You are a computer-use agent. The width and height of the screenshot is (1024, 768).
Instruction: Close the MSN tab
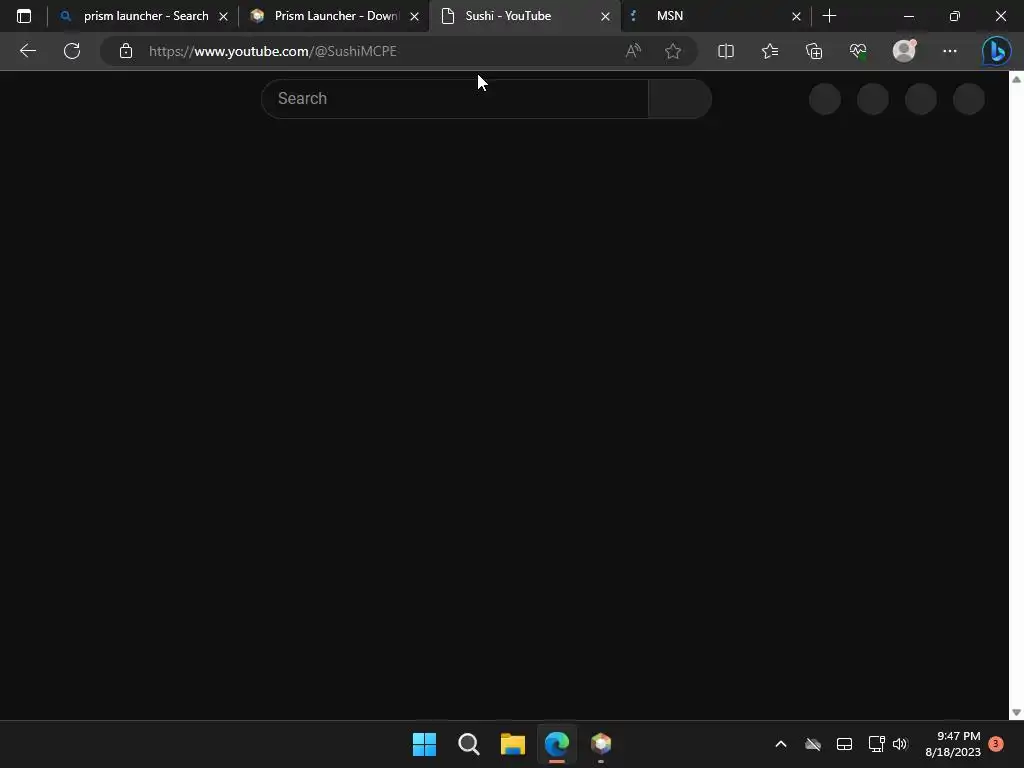796,16
